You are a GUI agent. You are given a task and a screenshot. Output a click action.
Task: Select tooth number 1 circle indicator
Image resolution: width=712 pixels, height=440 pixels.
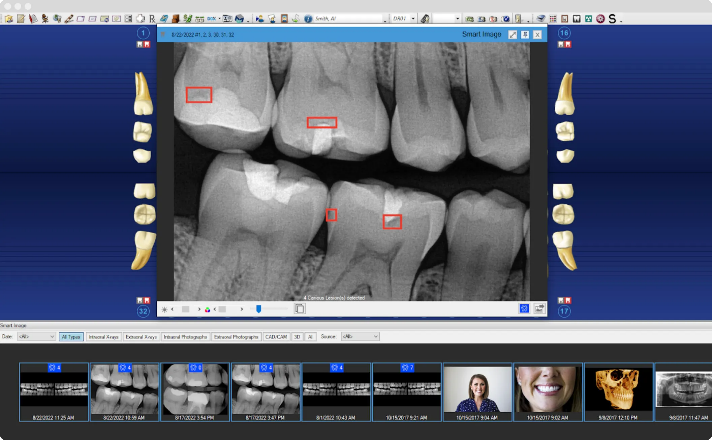tap(143, 34)
